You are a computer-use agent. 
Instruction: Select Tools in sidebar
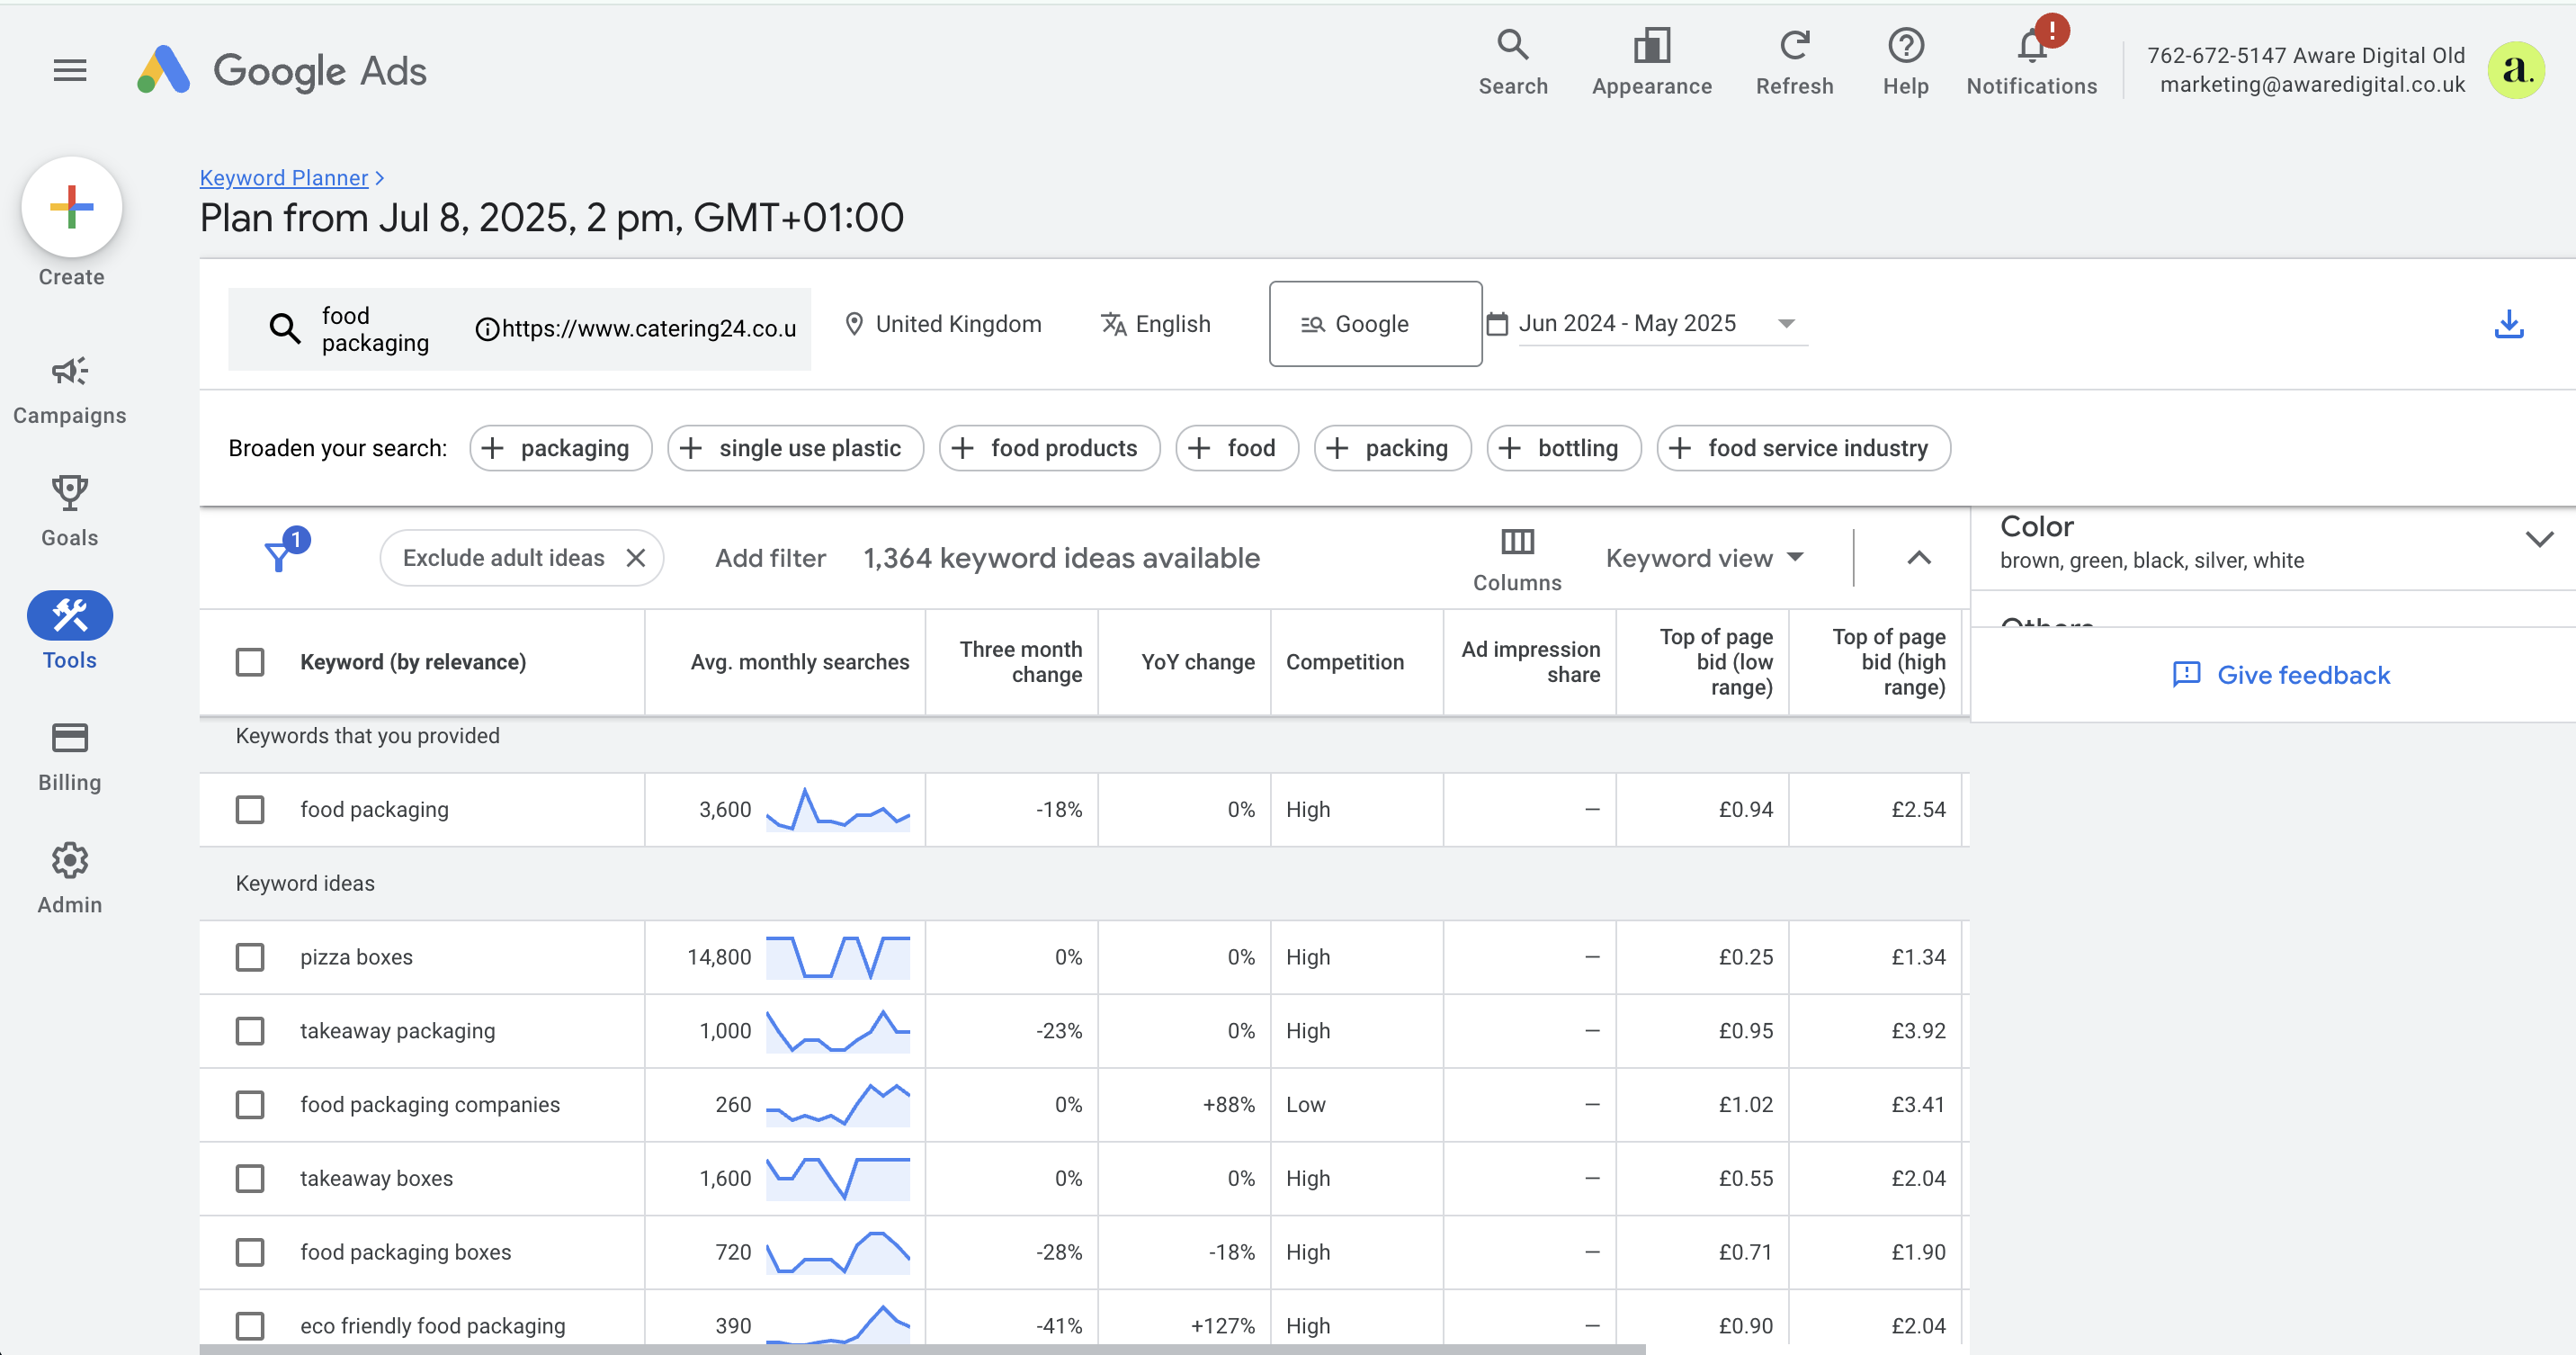[70, 631]
